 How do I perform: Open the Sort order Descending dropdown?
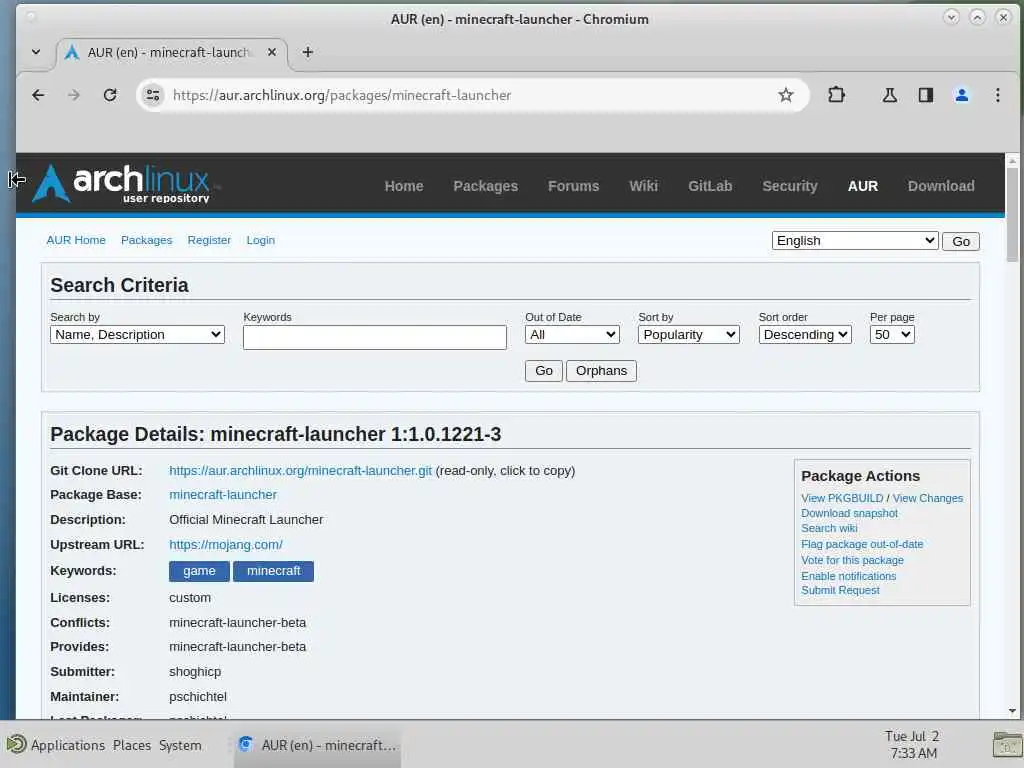click(x=805, y=335)
